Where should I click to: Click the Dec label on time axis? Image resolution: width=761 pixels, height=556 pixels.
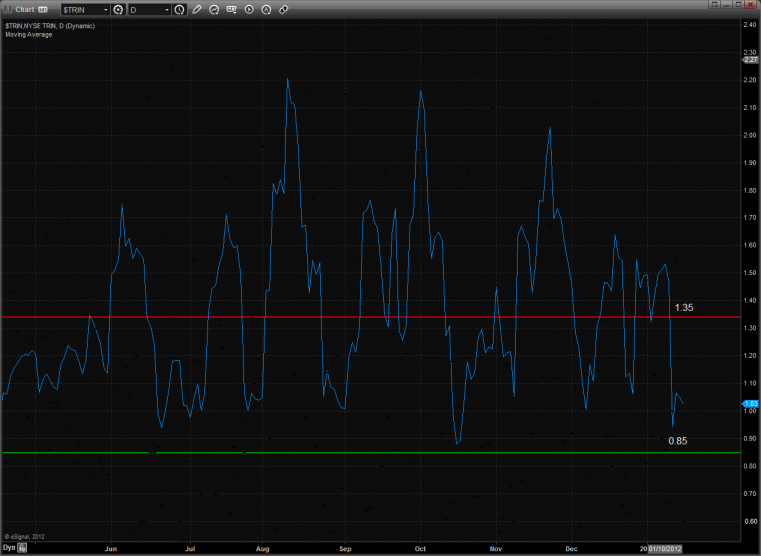(x=571, y=549)
